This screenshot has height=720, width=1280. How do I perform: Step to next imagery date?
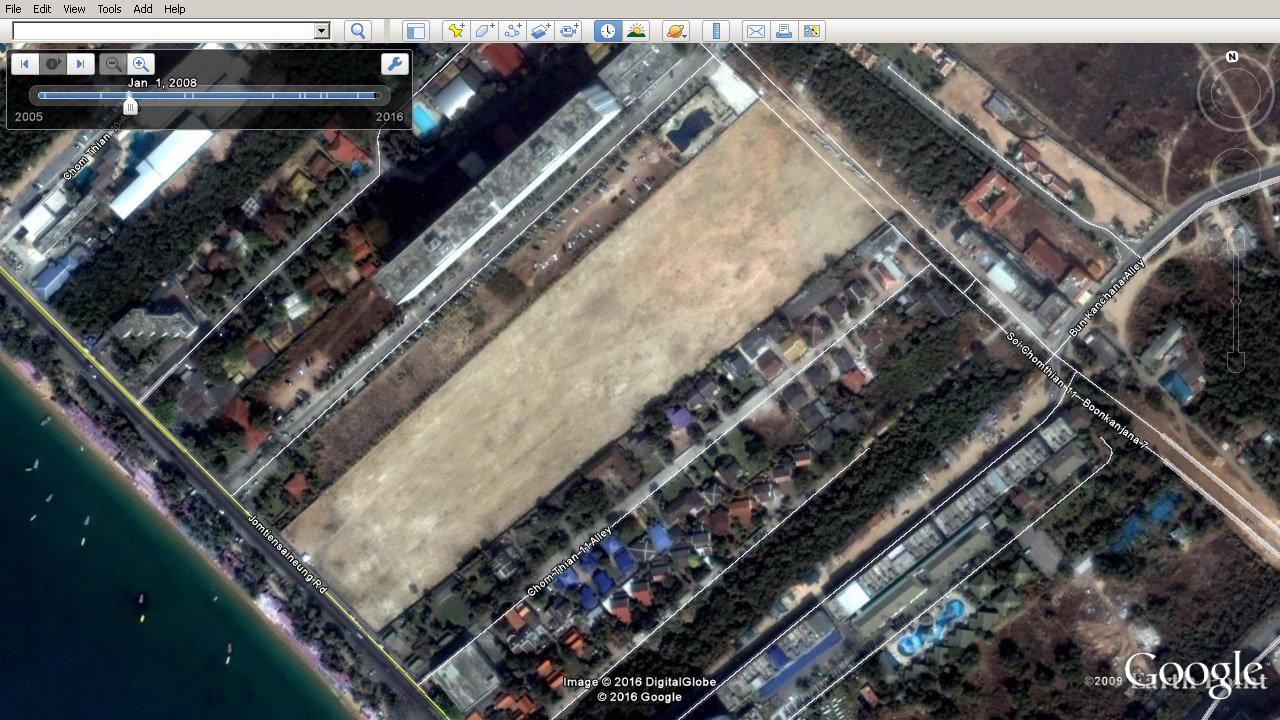pos(80,64)
